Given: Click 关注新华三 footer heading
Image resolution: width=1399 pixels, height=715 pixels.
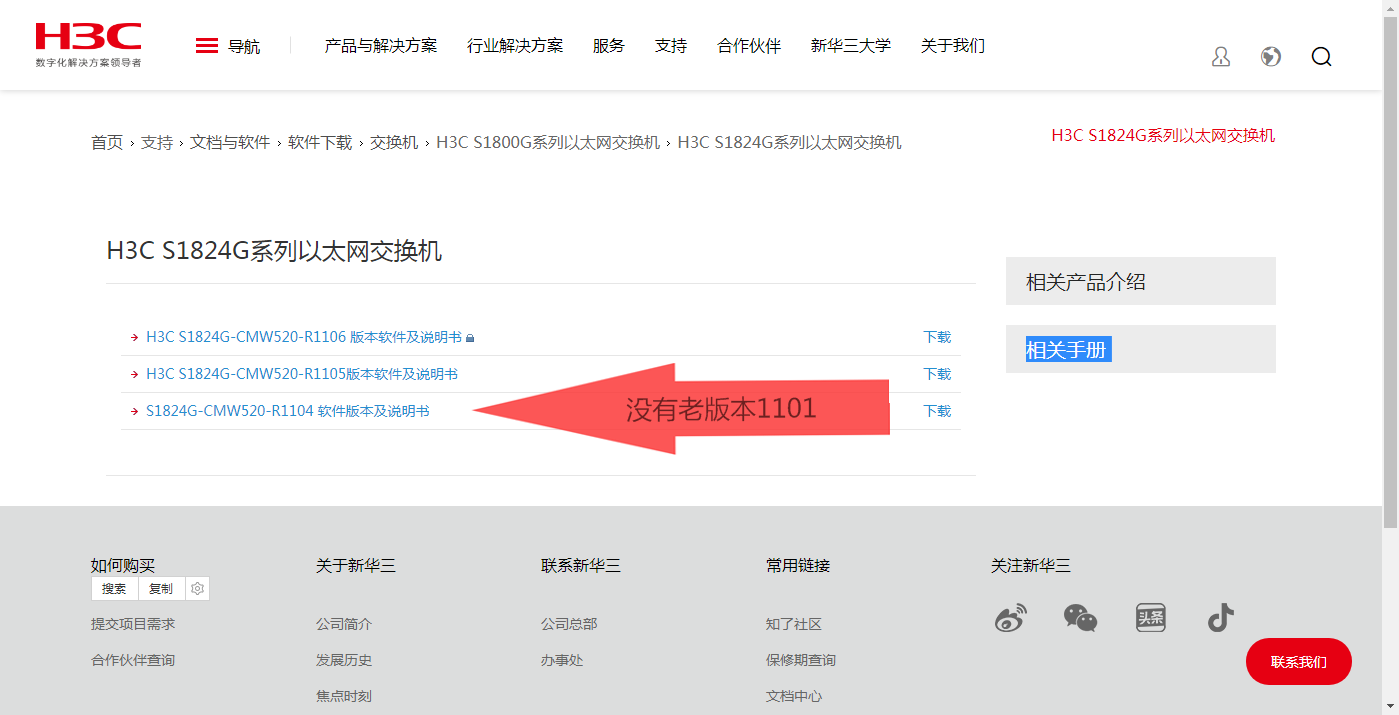Looking at the screenshot, I should (x=1031, y=566).
